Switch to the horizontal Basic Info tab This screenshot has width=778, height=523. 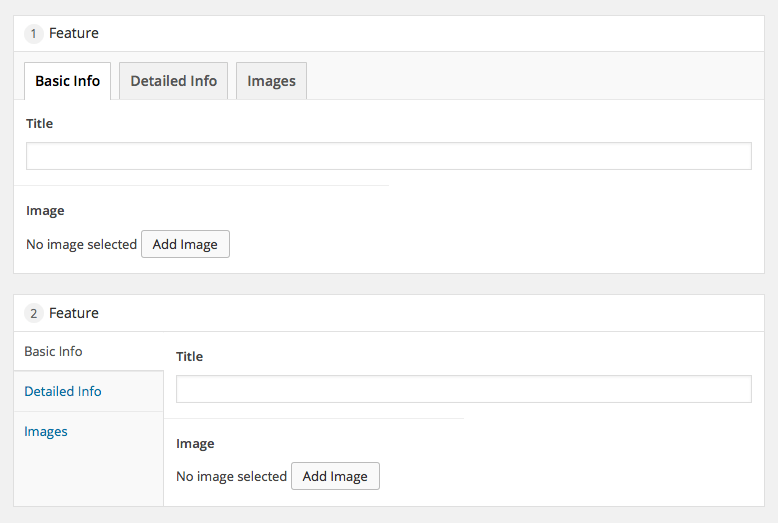click(x=67, y=81)
